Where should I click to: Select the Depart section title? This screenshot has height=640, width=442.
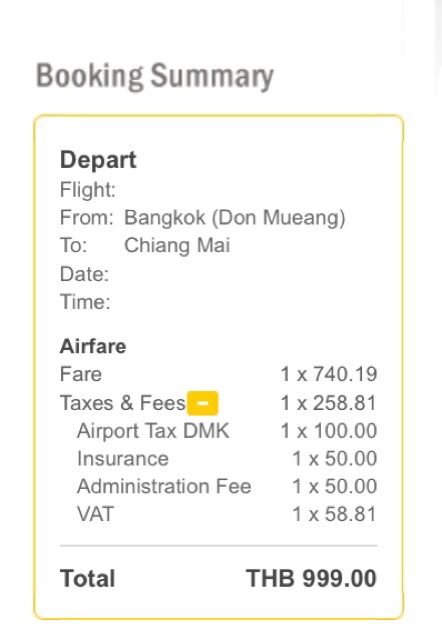pos(98,160)
